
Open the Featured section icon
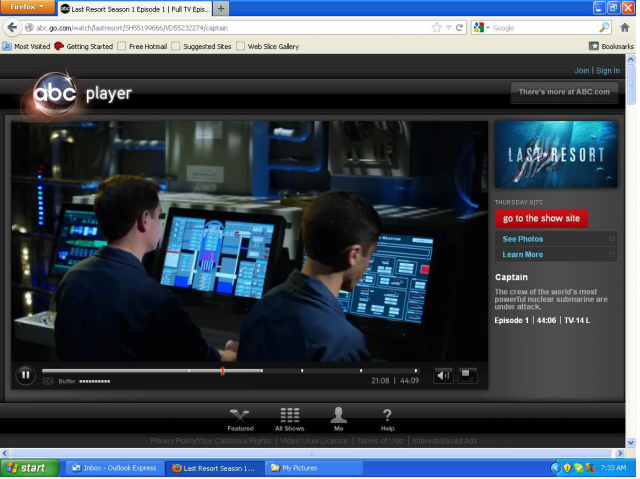pos(241,421)
